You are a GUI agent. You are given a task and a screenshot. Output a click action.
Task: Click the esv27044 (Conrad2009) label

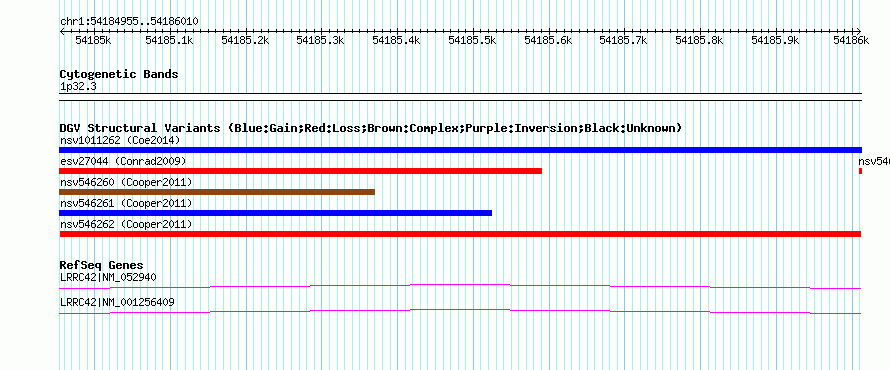(123, 162)
